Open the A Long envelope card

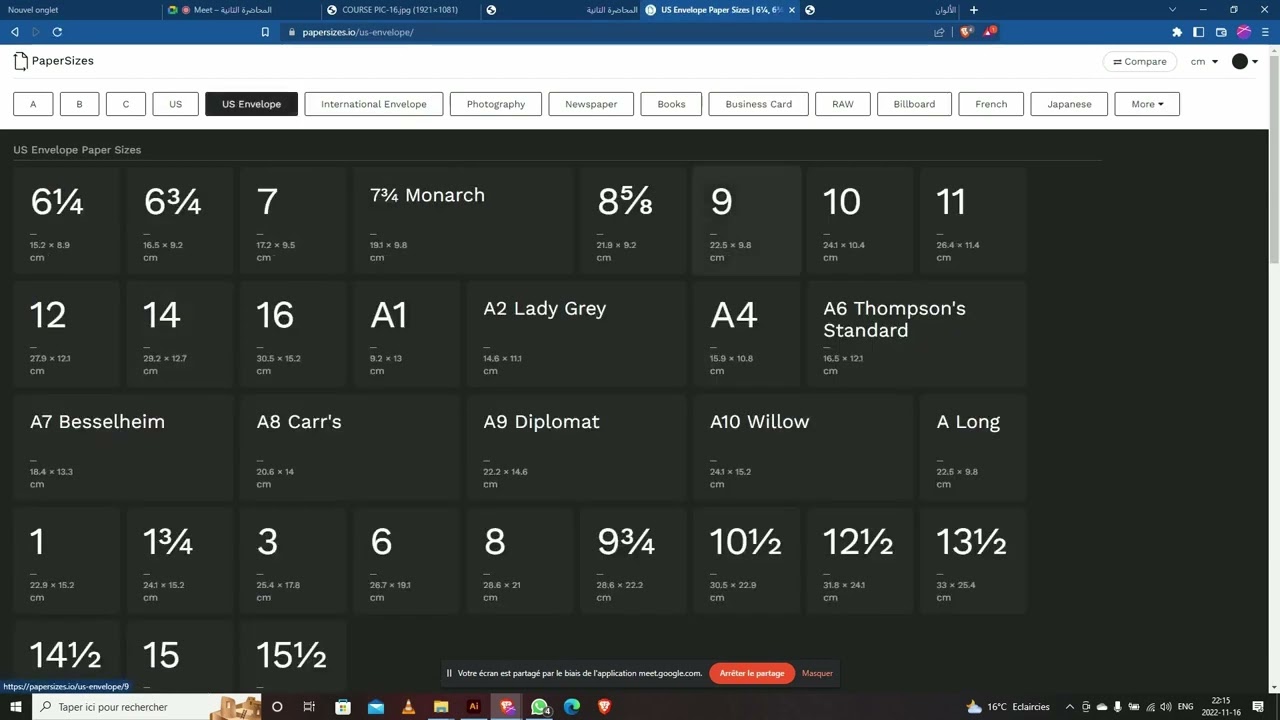click(x=973, y=446)
